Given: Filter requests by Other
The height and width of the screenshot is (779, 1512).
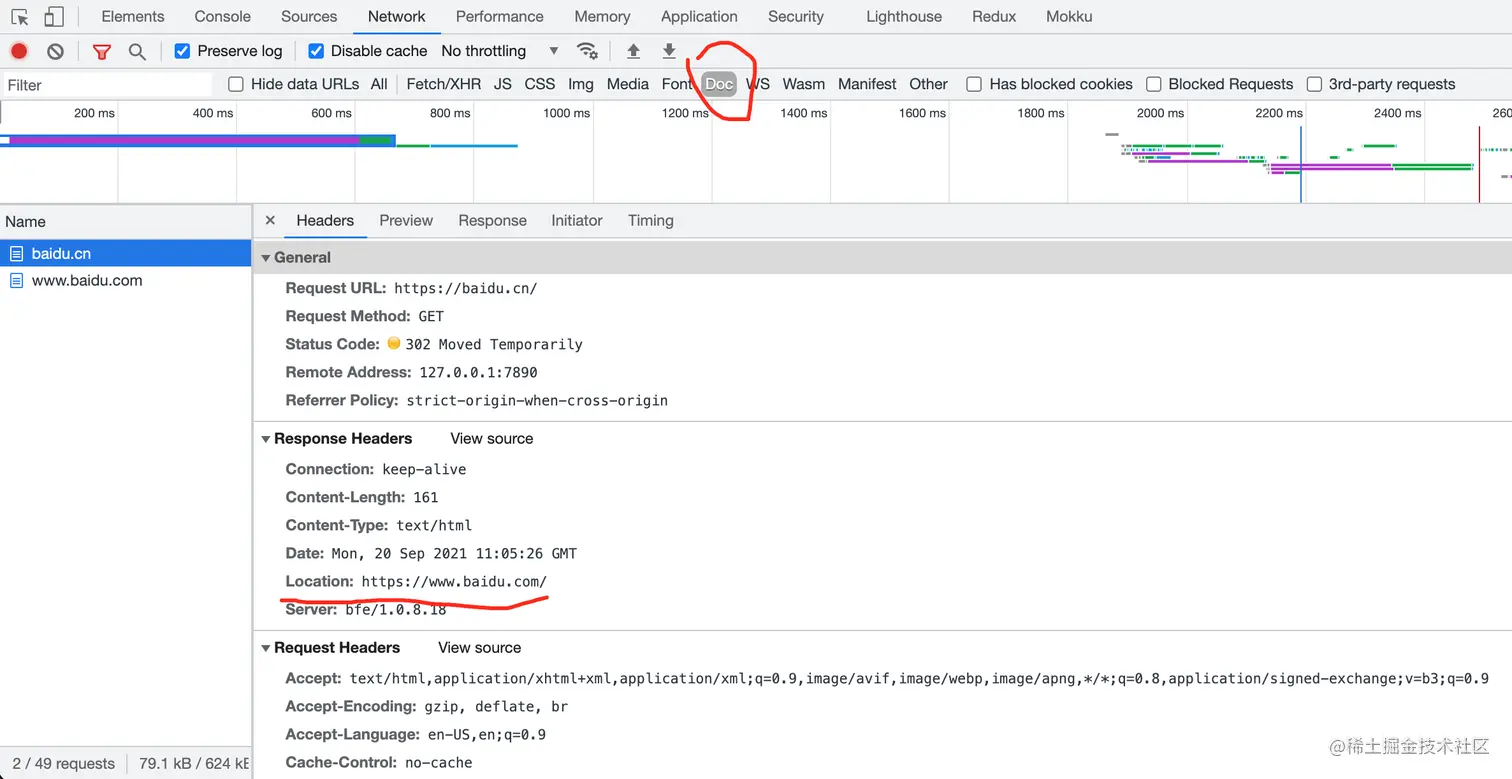Looking at the screenshot, I should click(929, 84).
